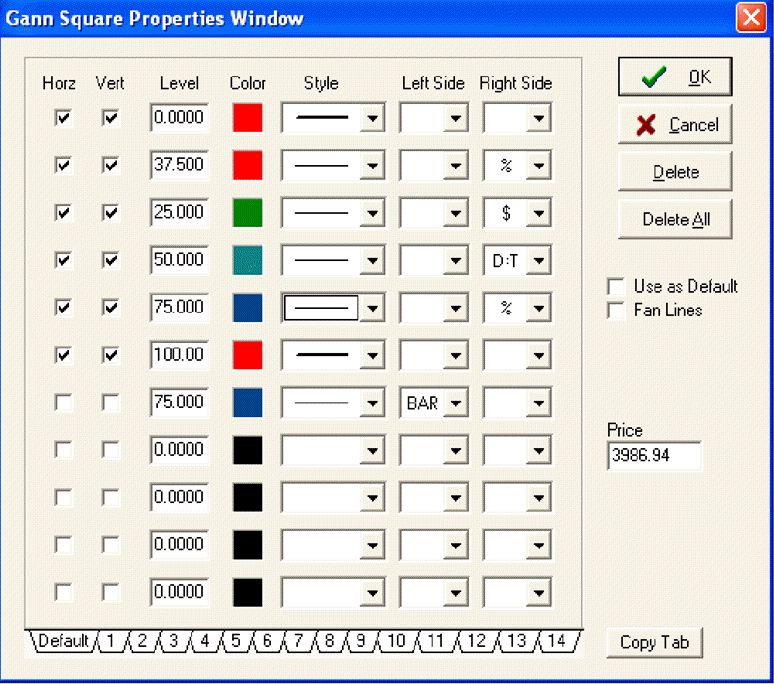Image resolution: width=774 pixels, height=684 pixels.
Task: Switch to the Default tab
Action: pyautogui.click(x=62, y=641)
